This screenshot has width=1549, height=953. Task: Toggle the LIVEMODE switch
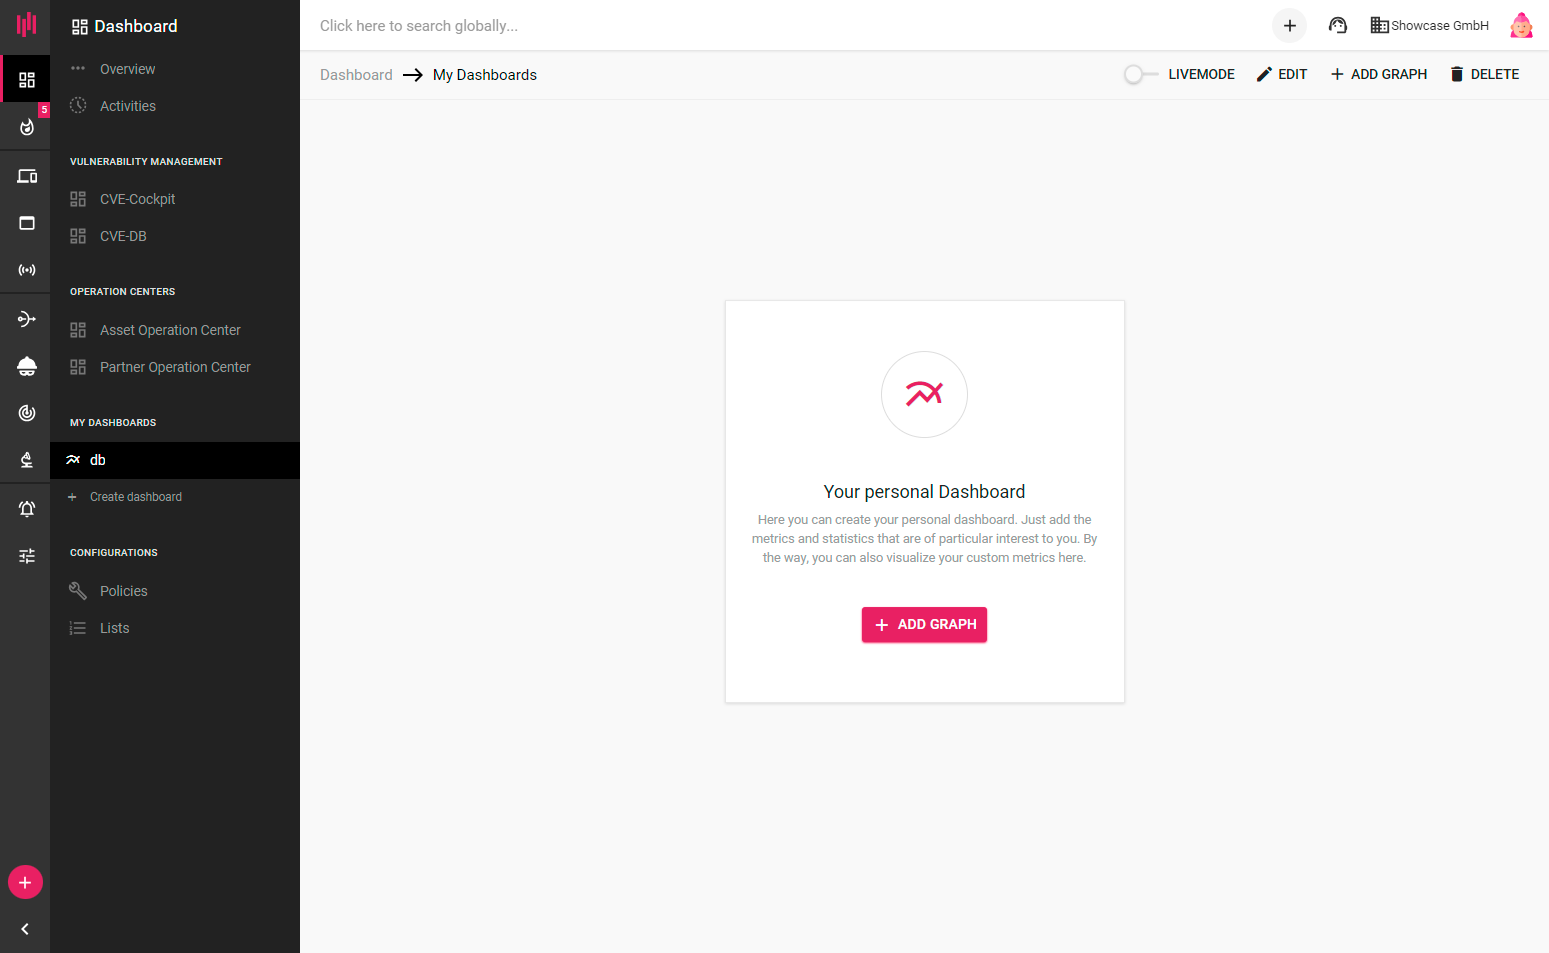coord(1141,74)
